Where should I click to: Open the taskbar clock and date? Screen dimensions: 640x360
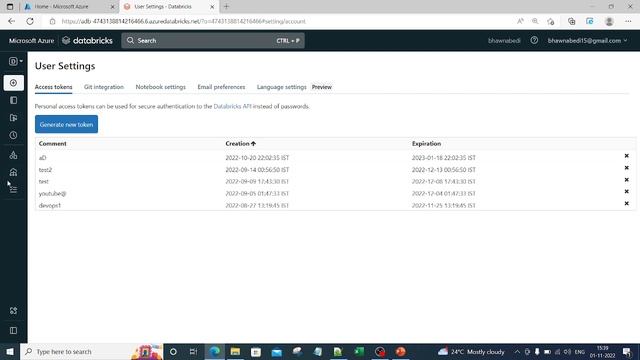tap(602, 351)
